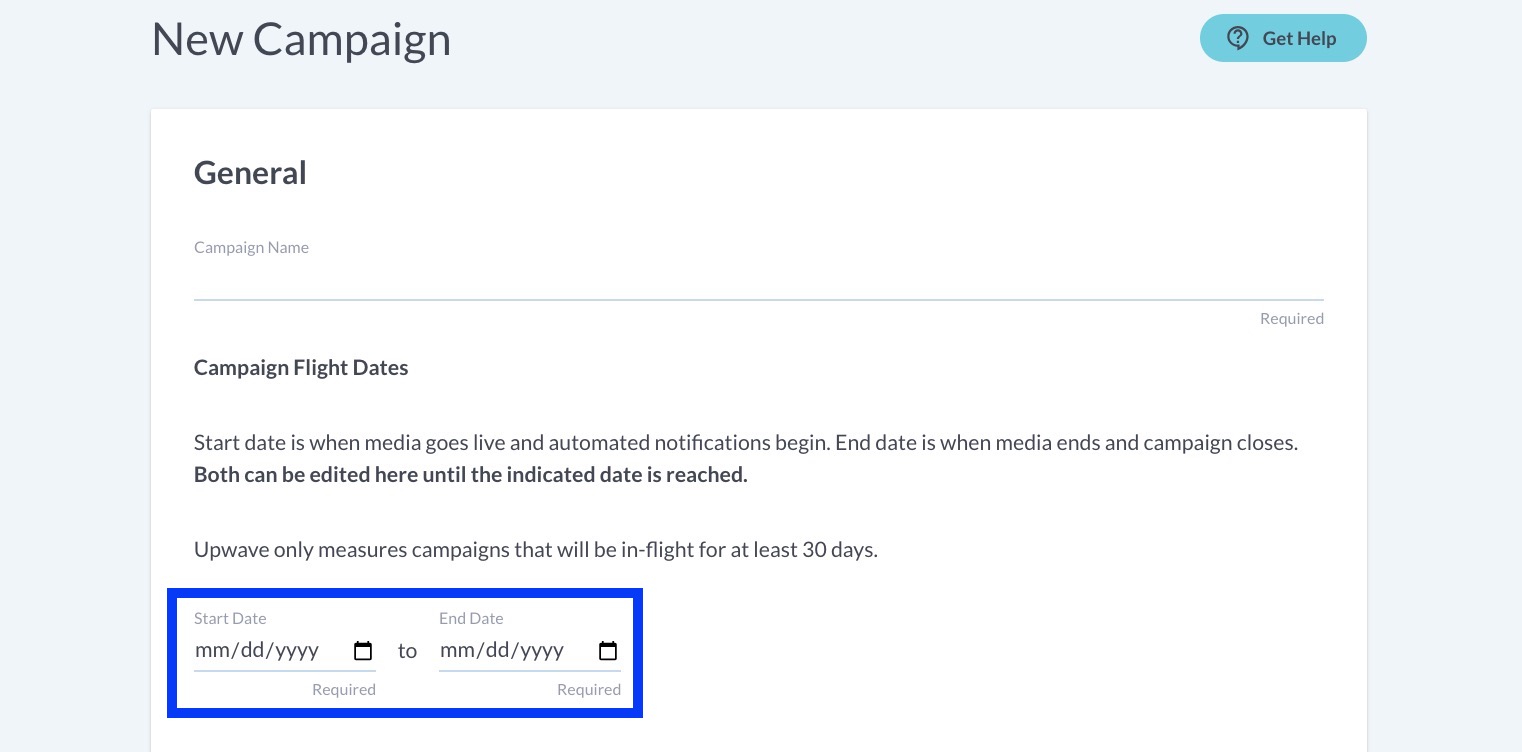Screen dimensions: 1522x752
Task: Select the month segment of Start Date
Action: [x=212, y=651]
